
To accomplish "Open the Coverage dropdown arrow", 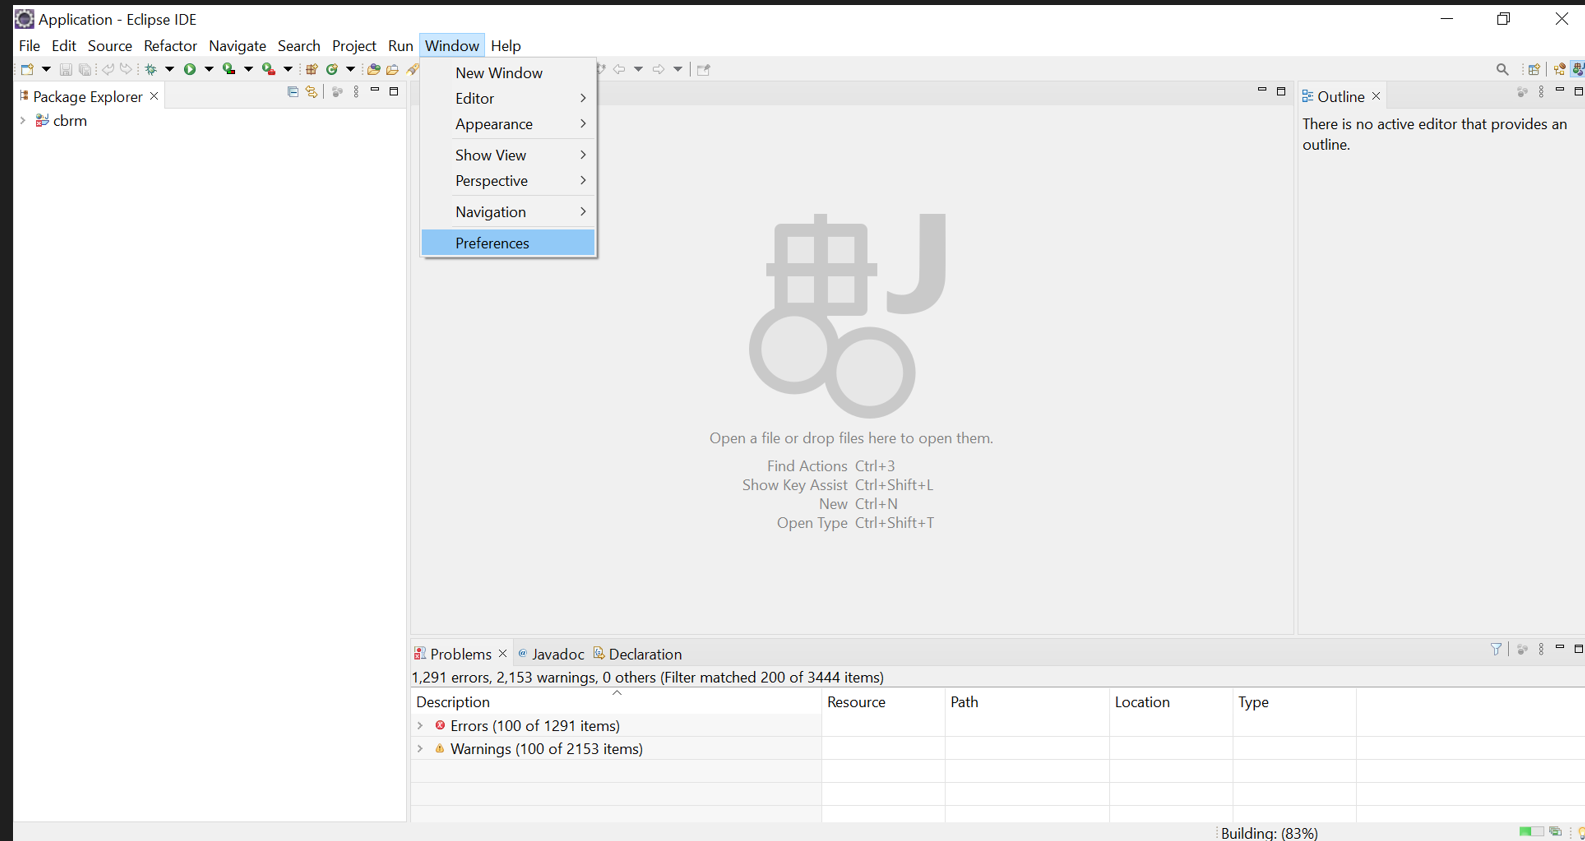I will point(248,69).
